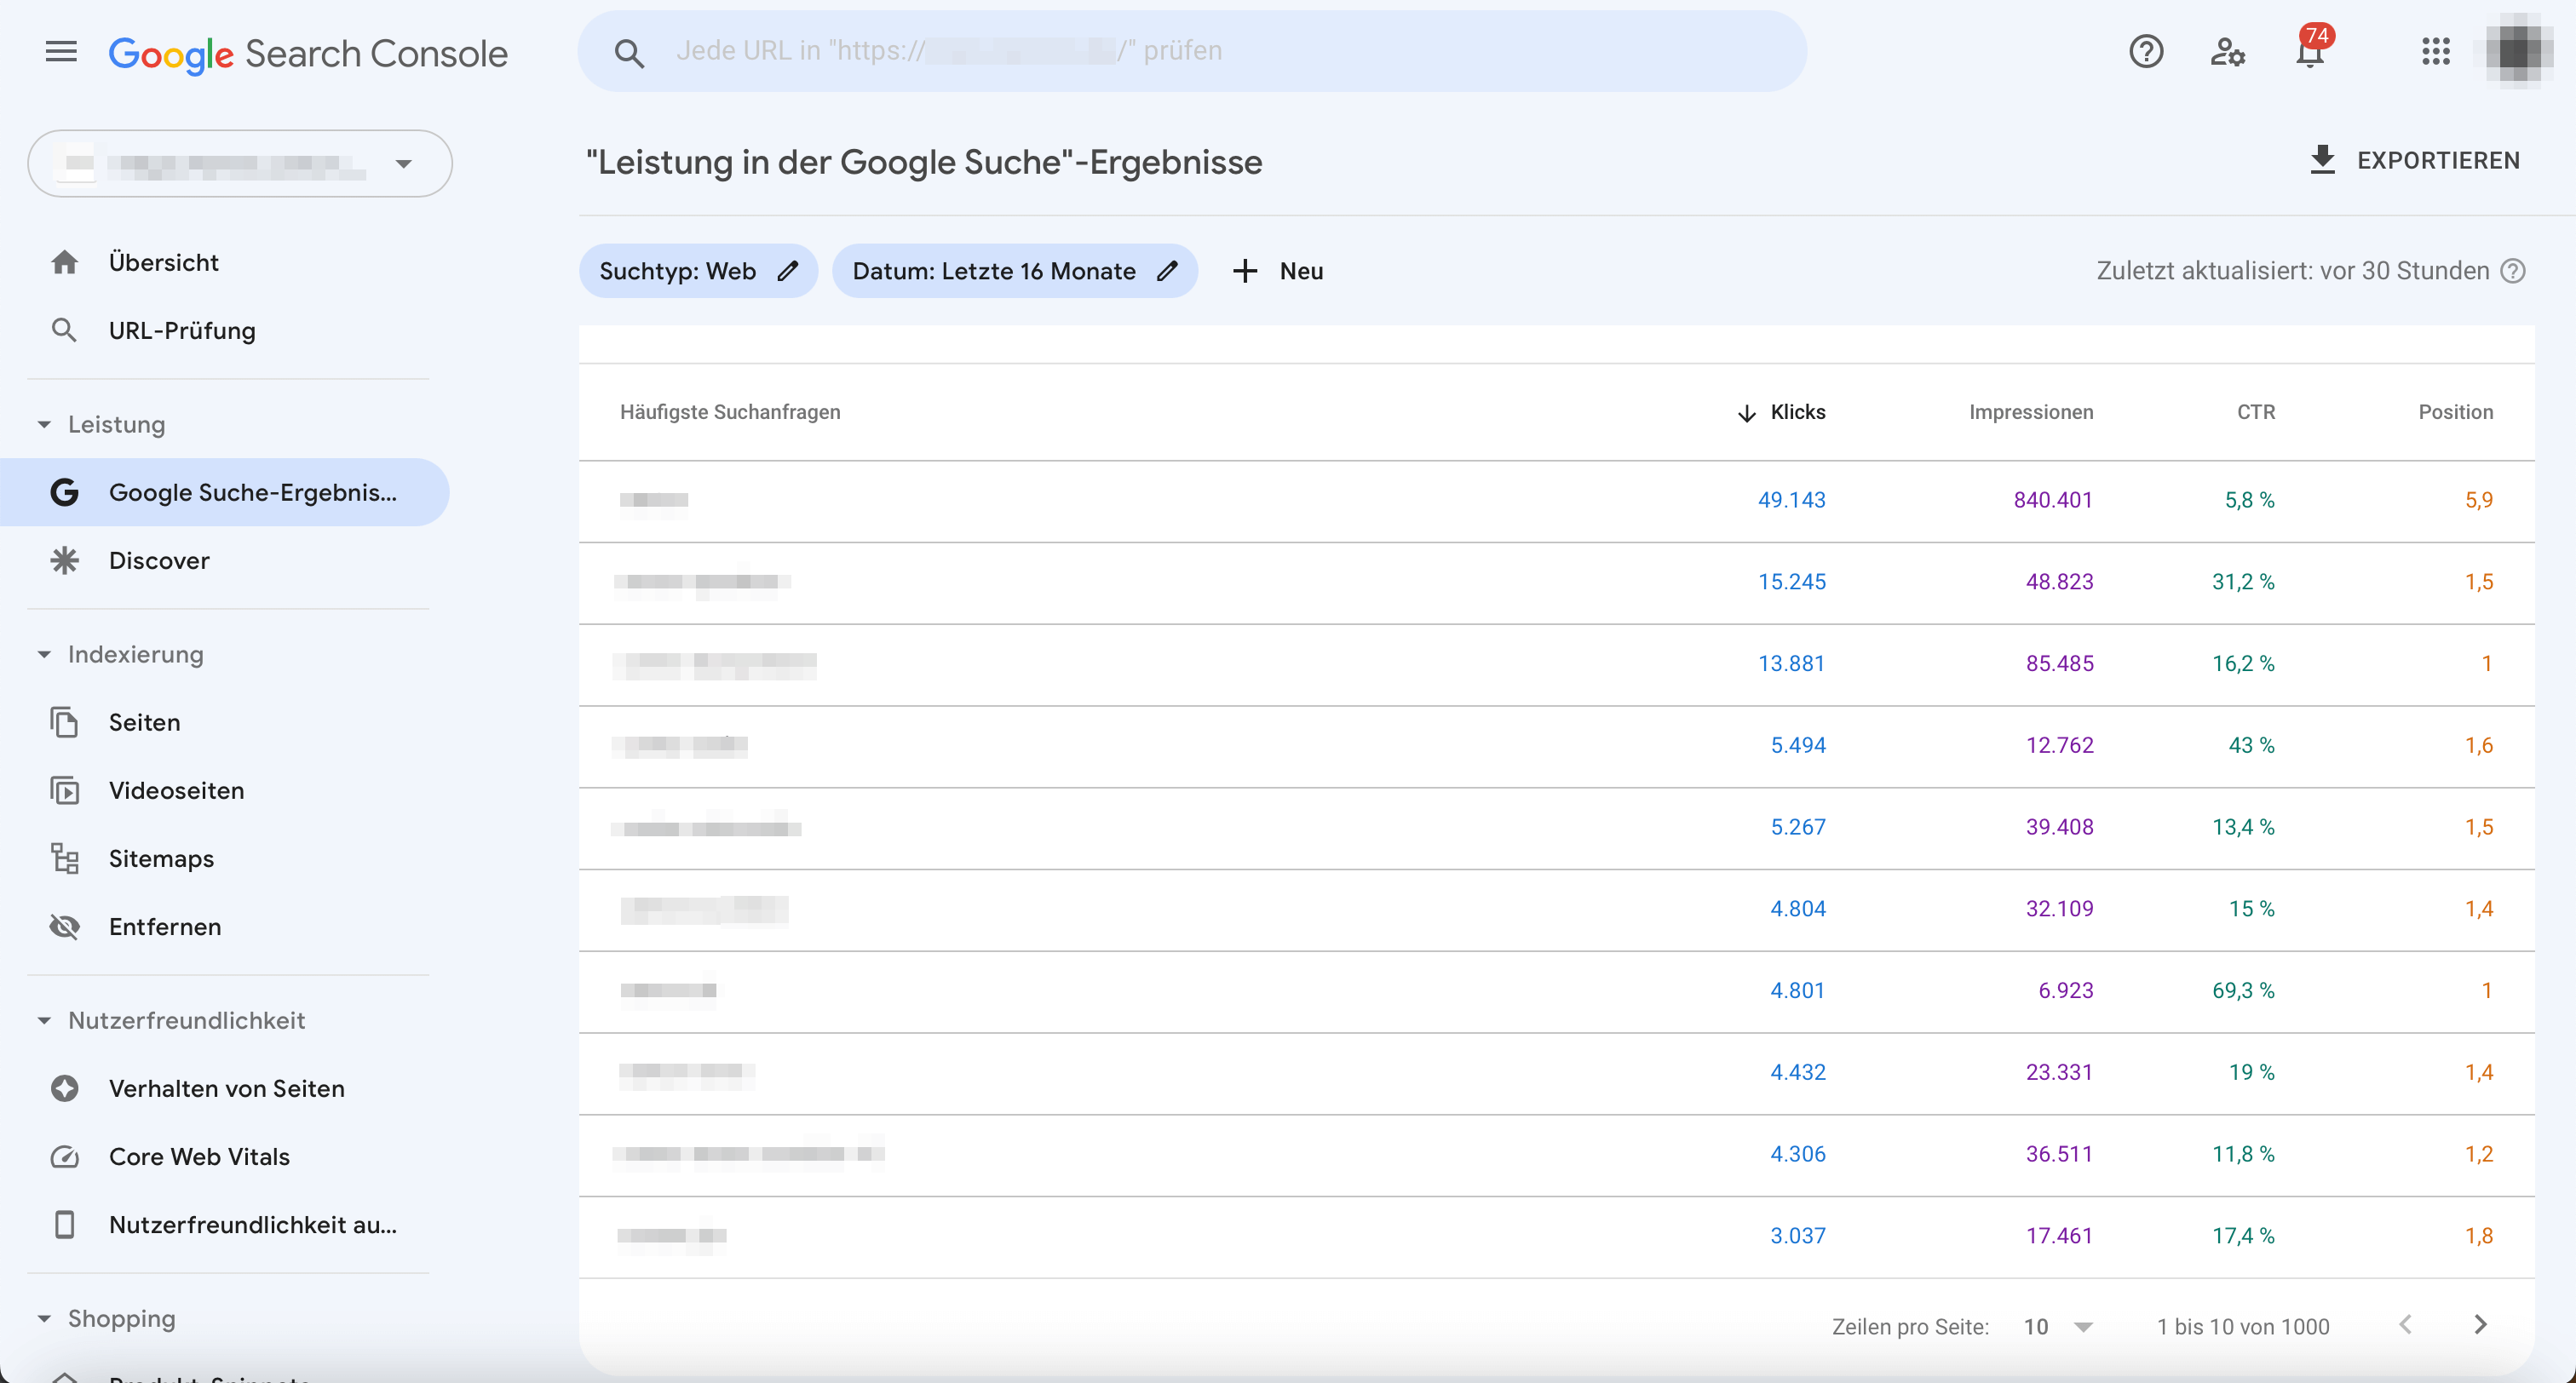This screenshot has height=1383, width=2576.
Task: Sort by CTR column header
Action: (2255, 412)
